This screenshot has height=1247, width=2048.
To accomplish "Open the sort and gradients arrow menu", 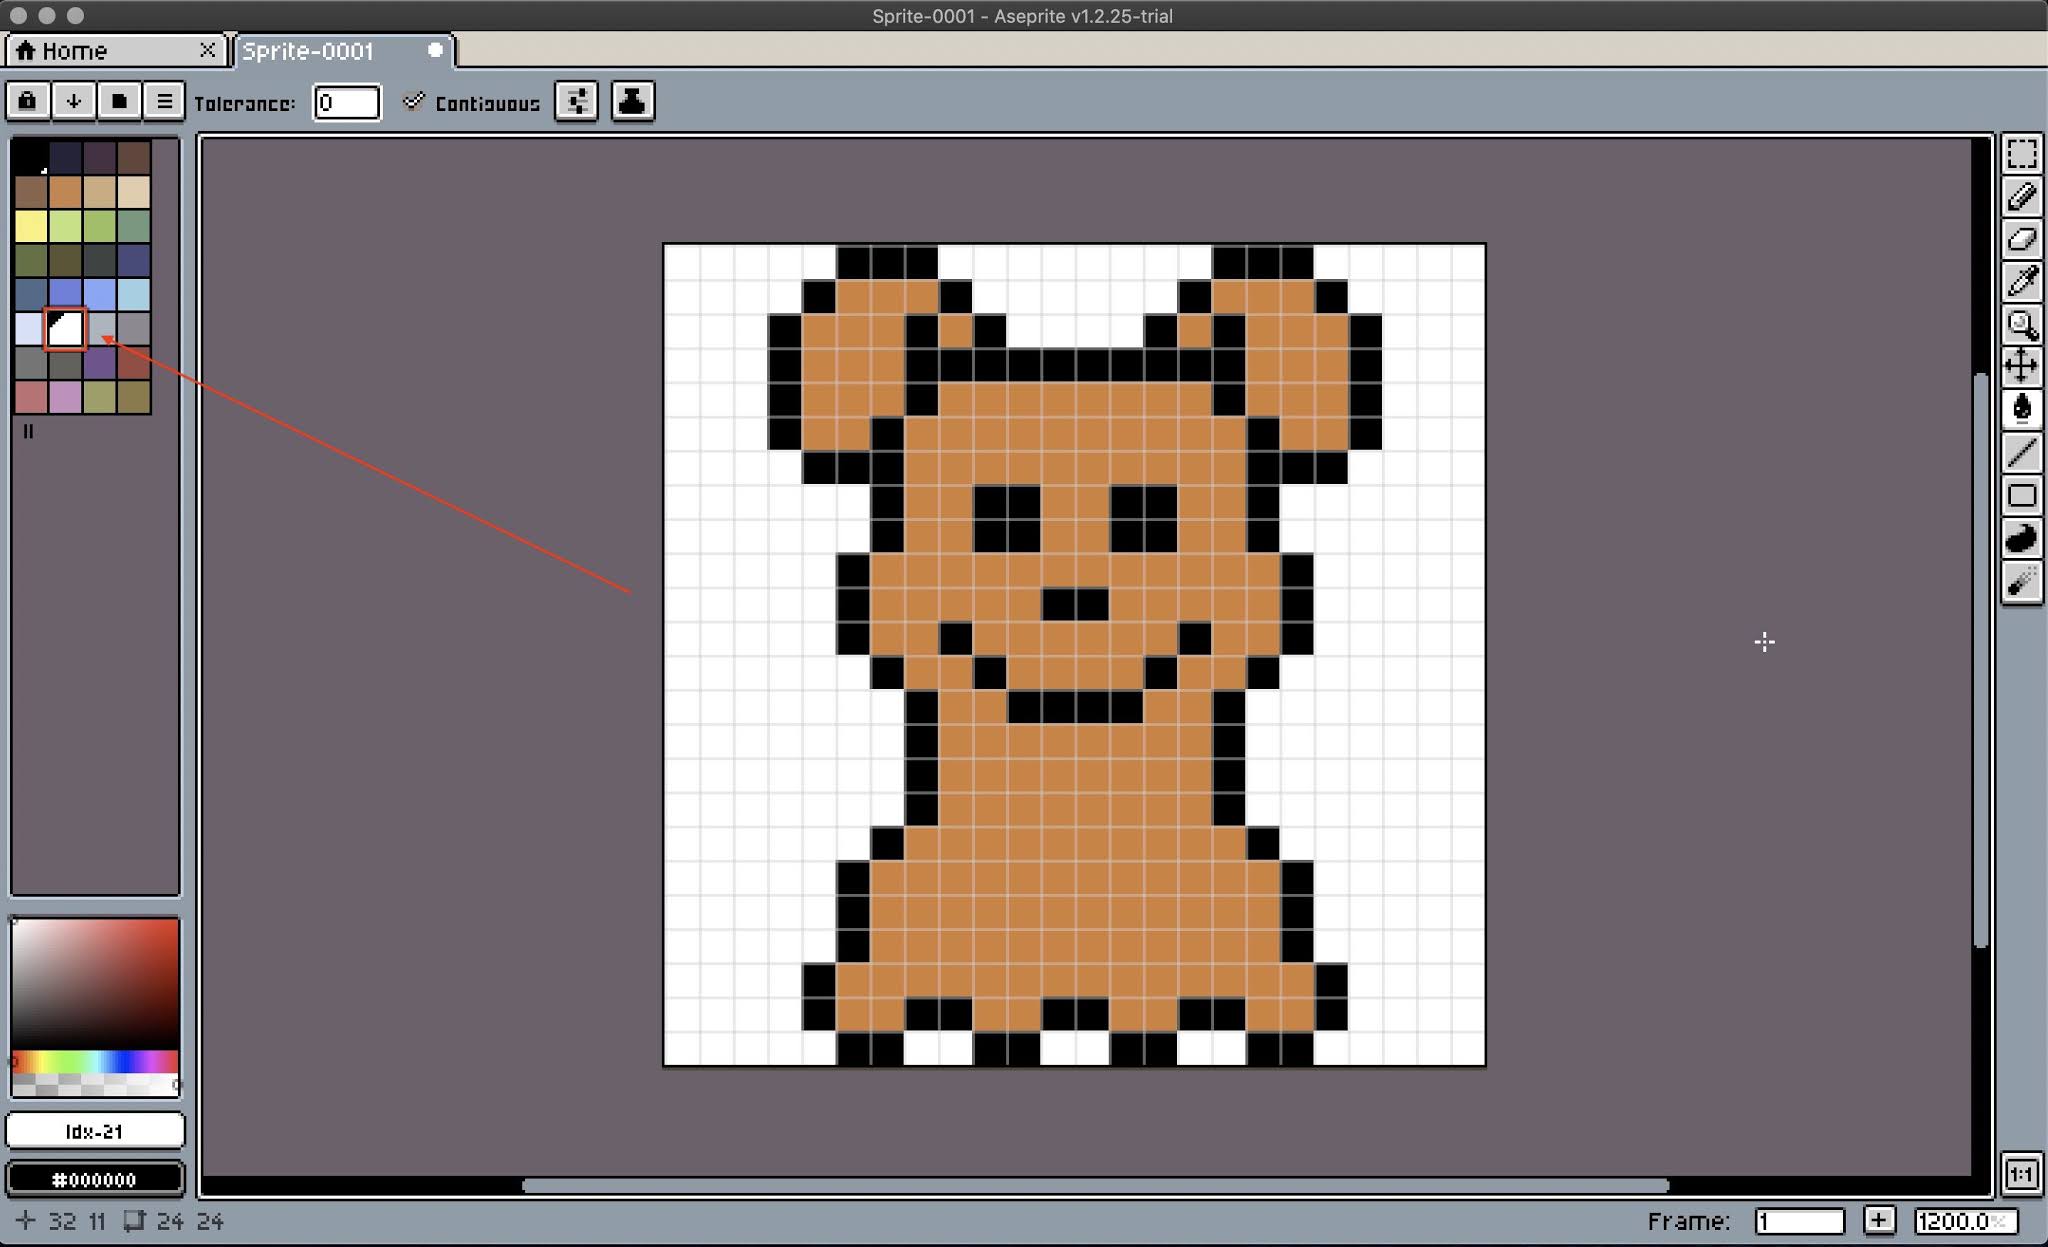I will click(73, 101).
